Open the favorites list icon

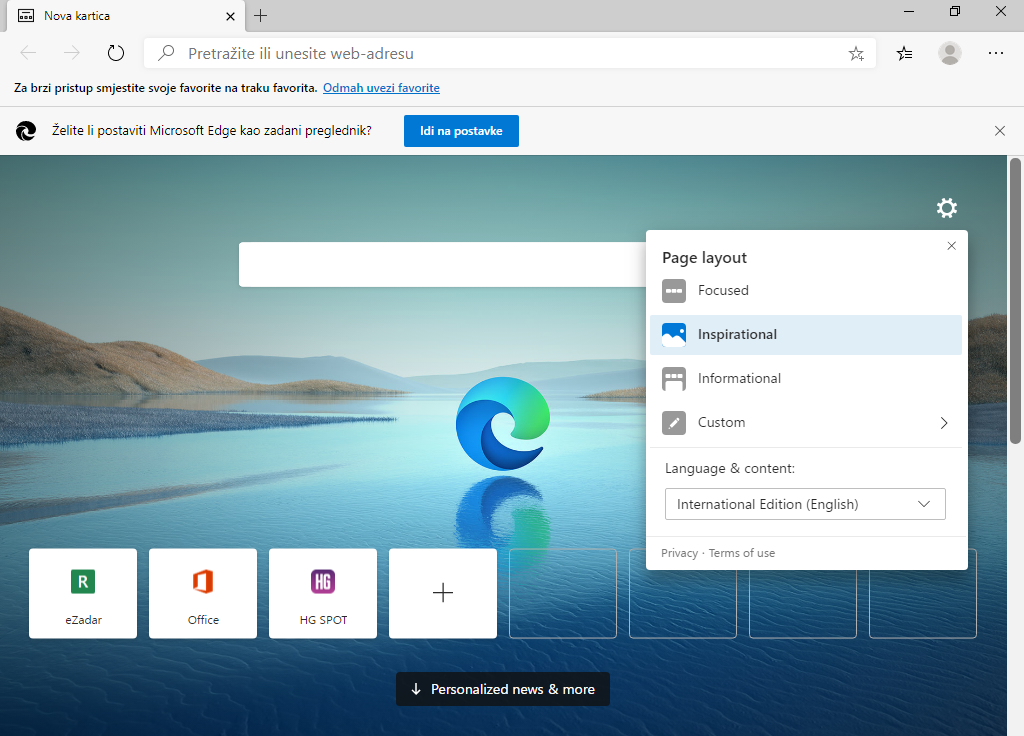(x=904, y=54)
